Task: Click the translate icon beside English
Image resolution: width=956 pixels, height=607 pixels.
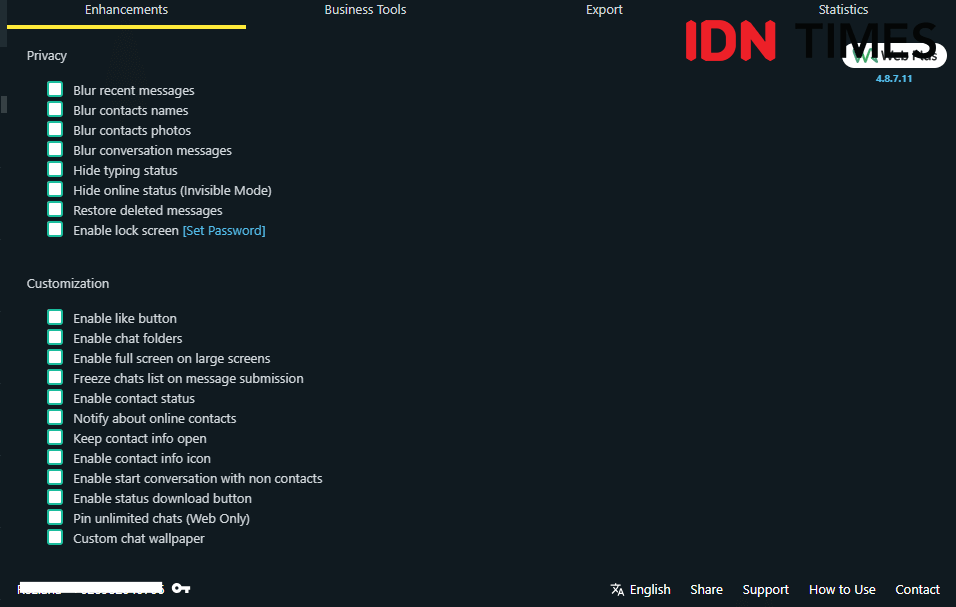Action: 617,589
